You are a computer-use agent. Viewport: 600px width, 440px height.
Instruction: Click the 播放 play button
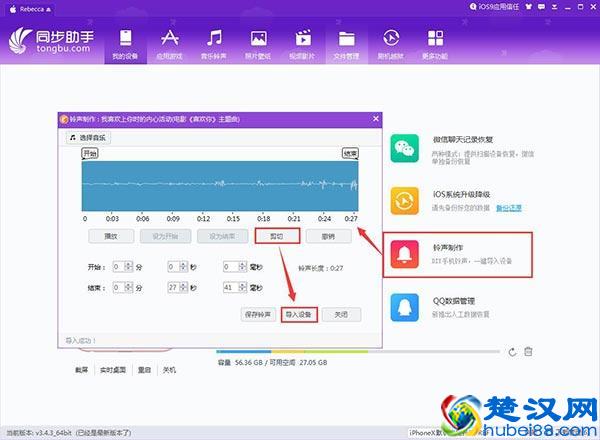pos(111,236)
